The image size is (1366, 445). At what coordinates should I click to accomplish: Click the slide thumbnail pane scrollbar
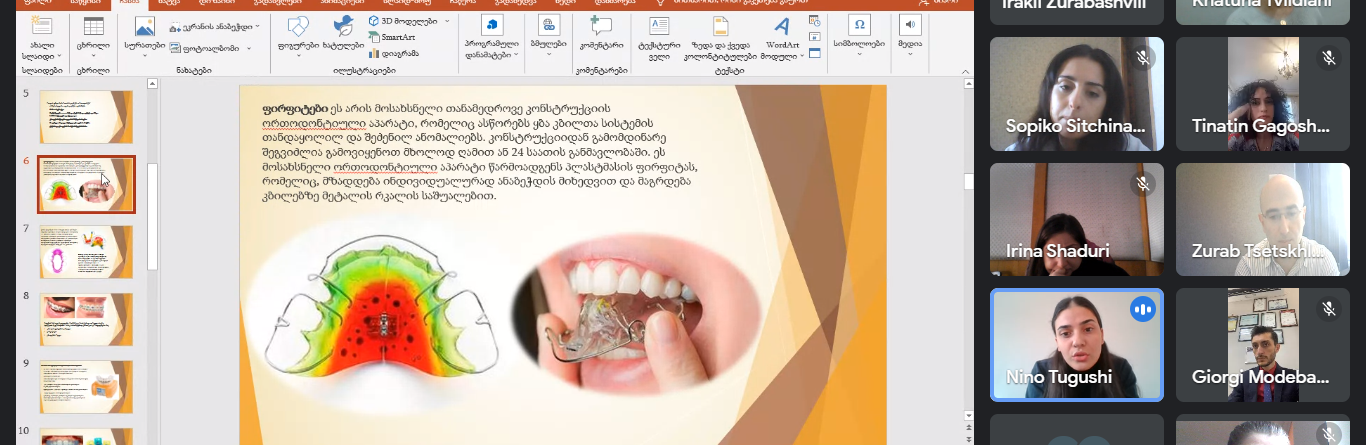pos(153,217)
